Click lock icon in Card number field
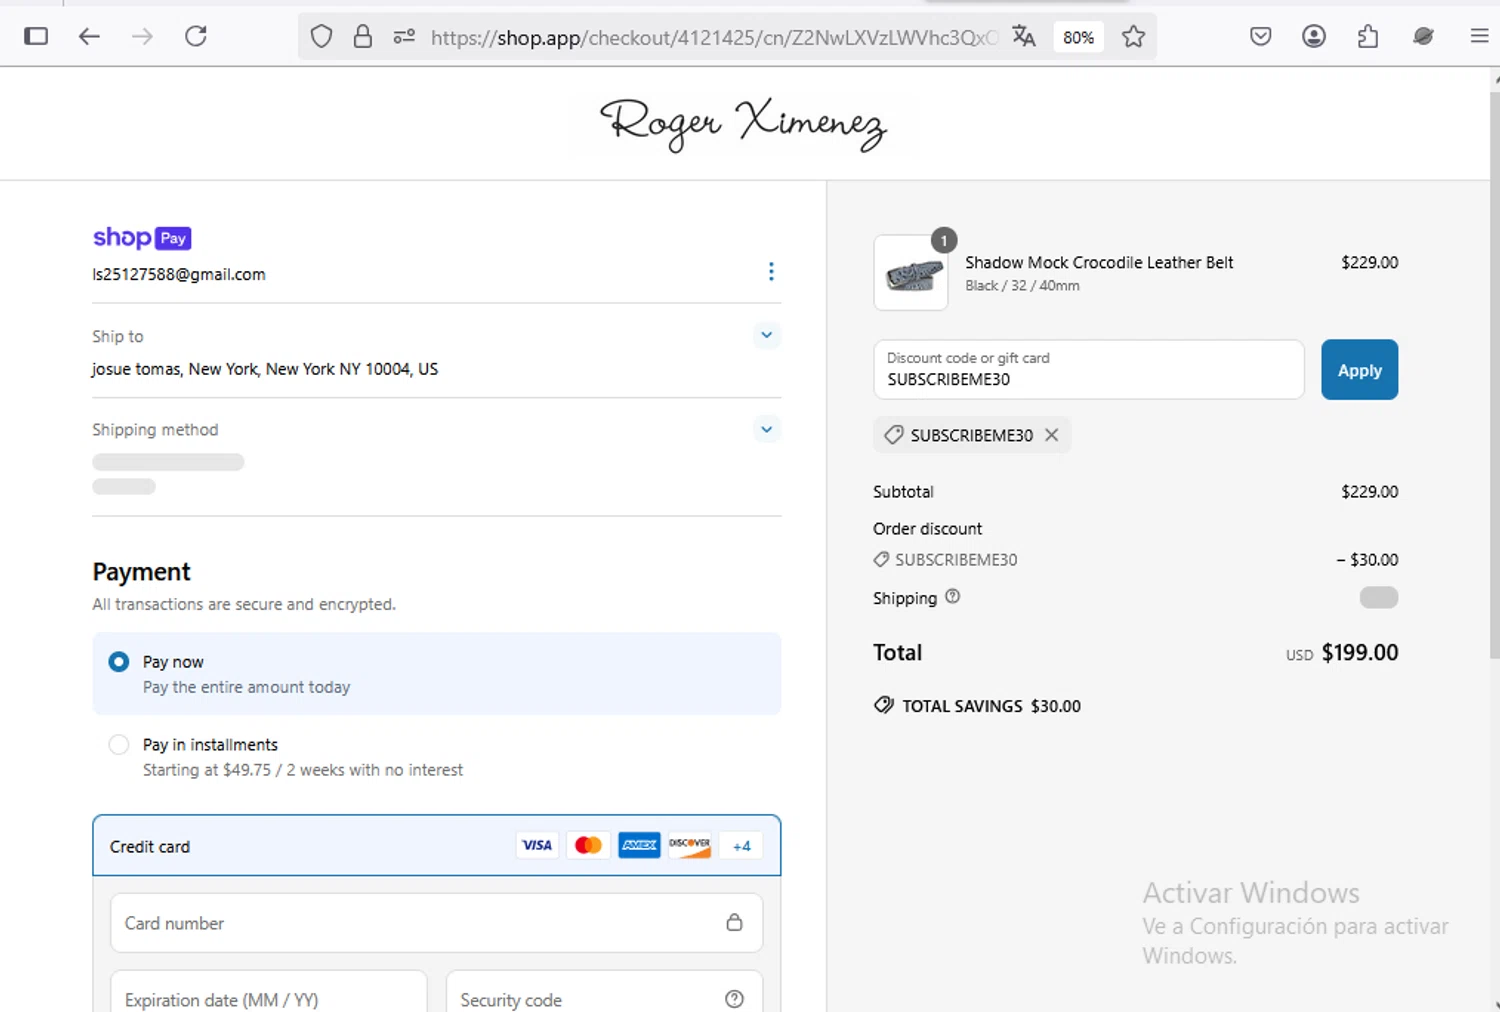Image resolution: width=1500 pixels, height=1012 pixels. [734, 922]
